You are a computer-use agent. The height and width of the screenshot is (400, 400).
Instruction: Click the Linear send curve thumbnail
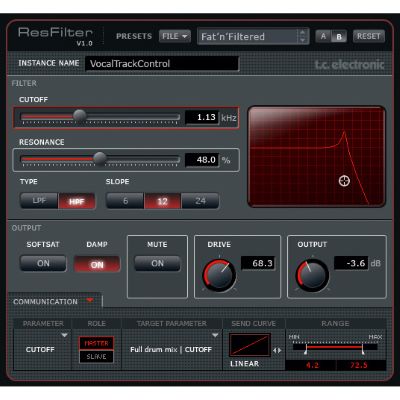coord(250,345)
